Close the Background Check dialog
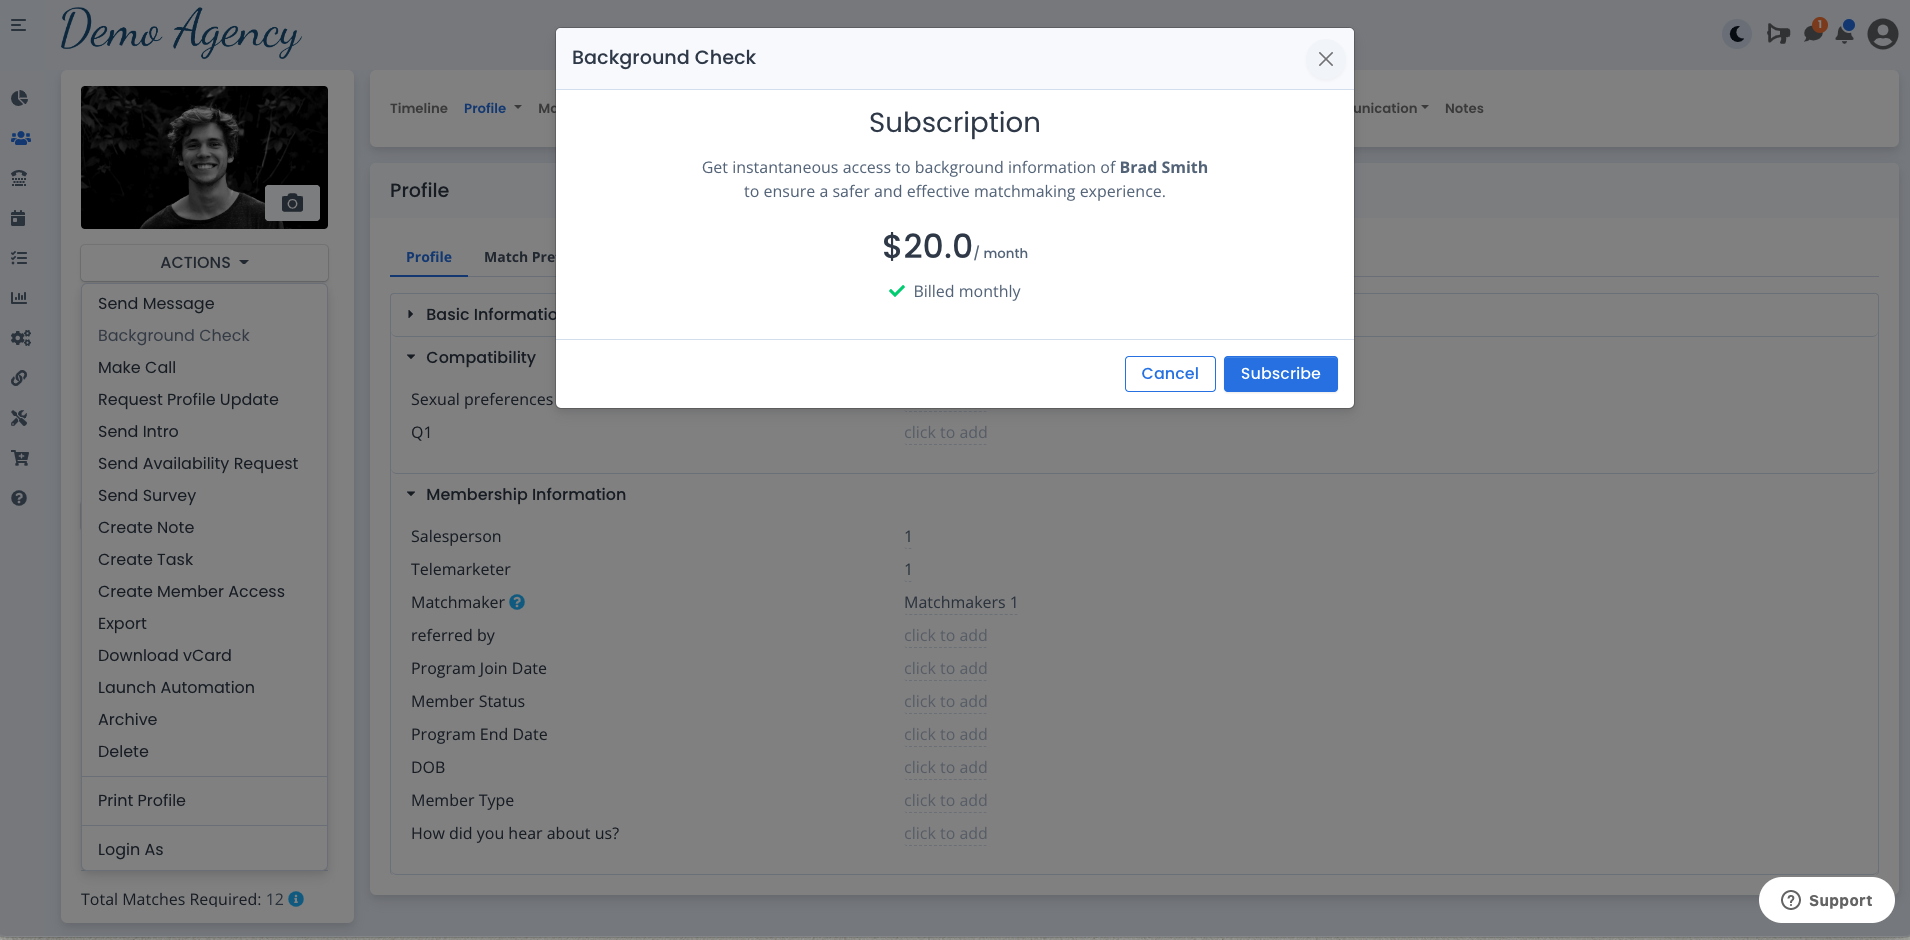 pyautogui.click(x=1325, y=59)
